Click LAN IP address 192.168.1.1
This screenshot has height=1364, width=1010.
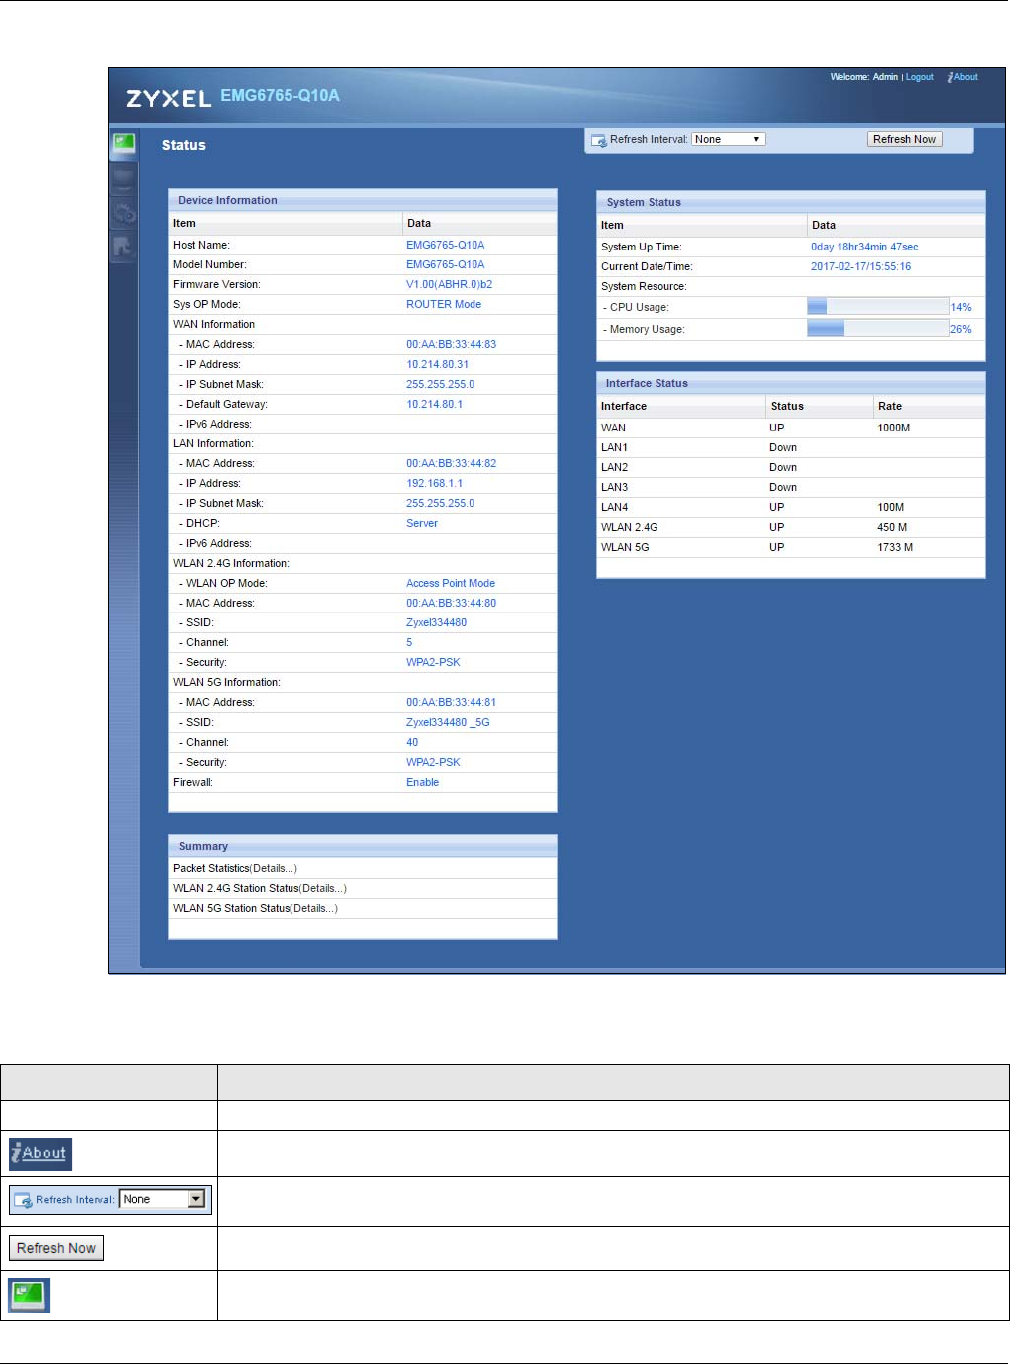coord(434,483)
